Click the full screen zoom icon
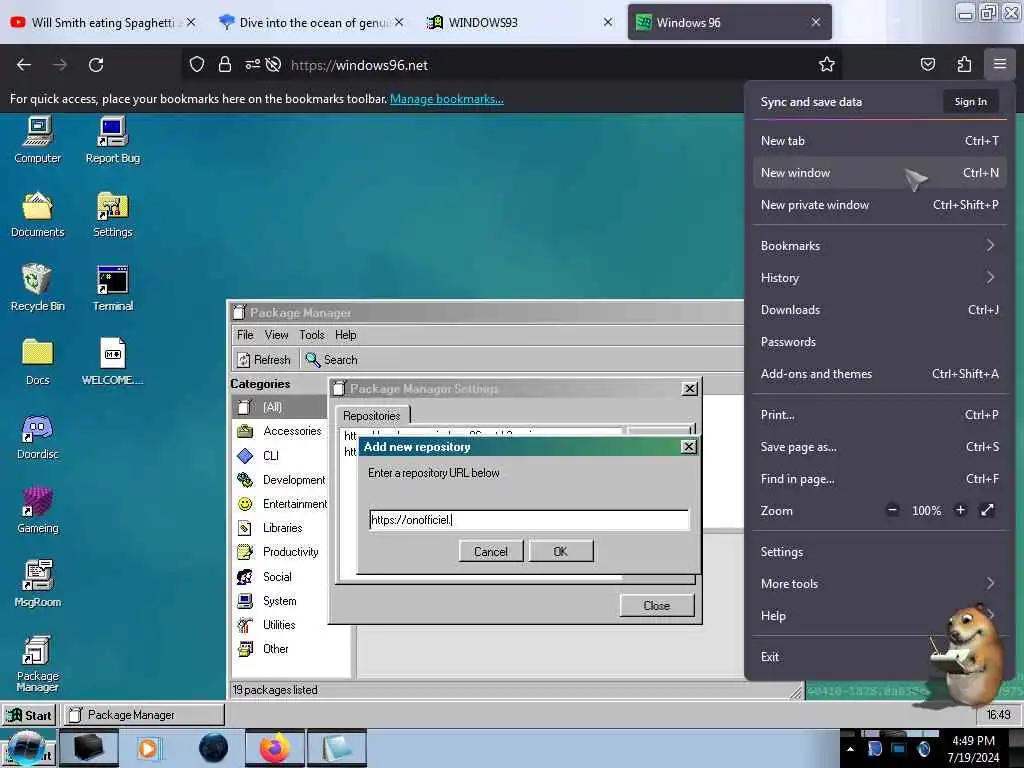 pos(987,510)
